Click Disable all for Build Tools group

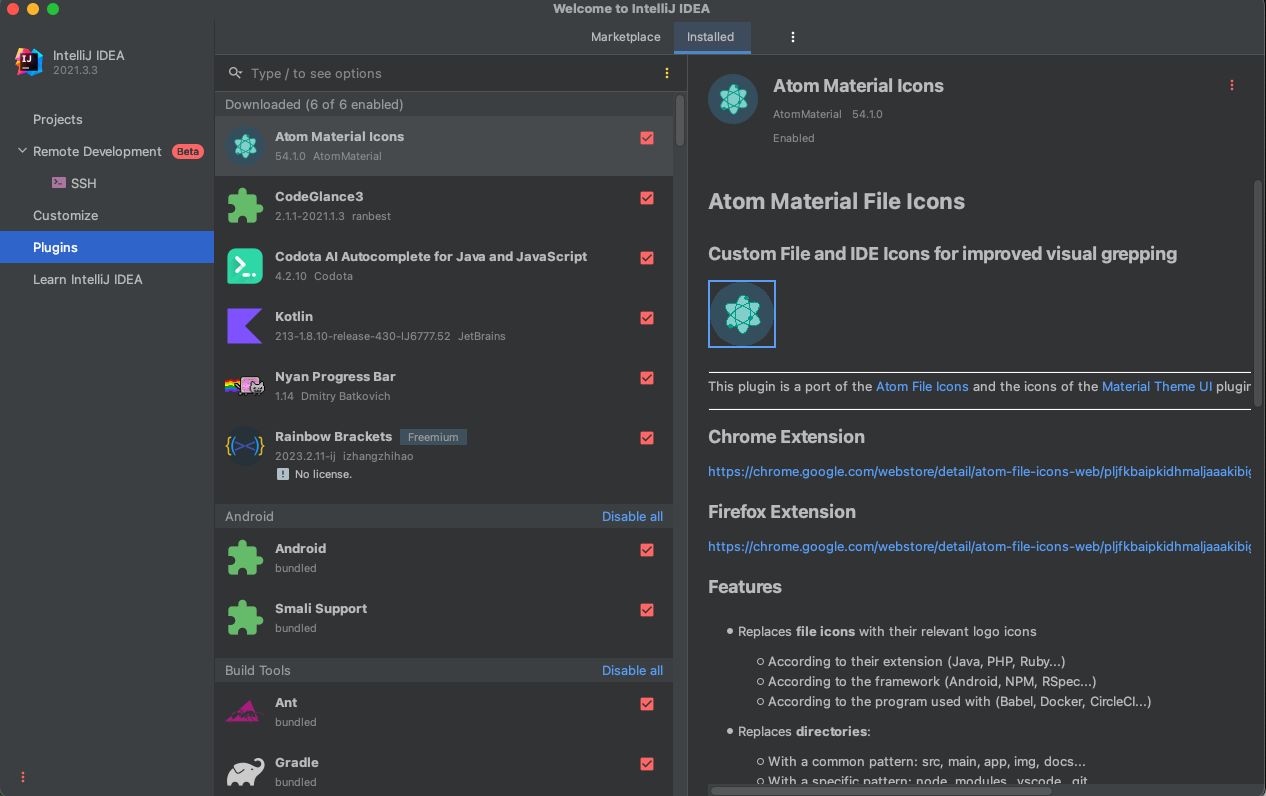632,670
